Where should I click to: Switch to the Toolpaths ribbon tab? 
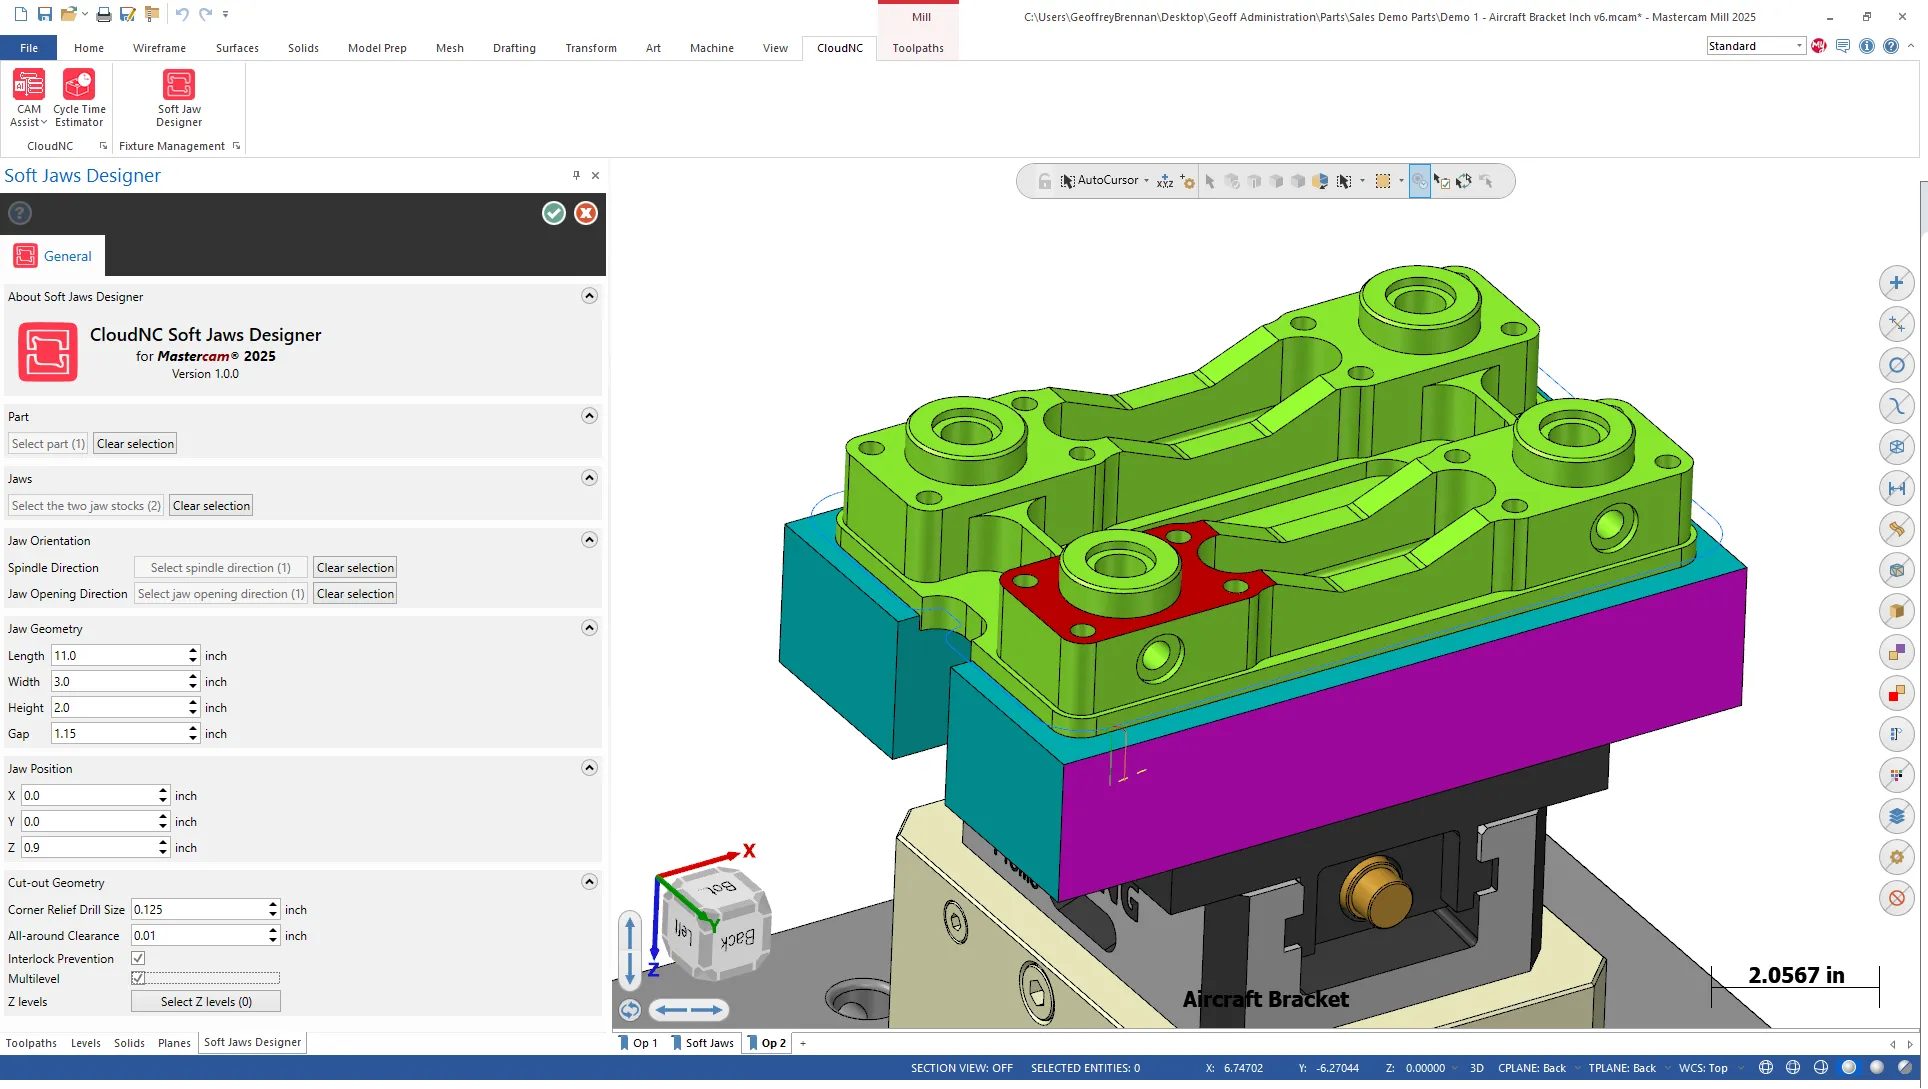tap(917, 48)
